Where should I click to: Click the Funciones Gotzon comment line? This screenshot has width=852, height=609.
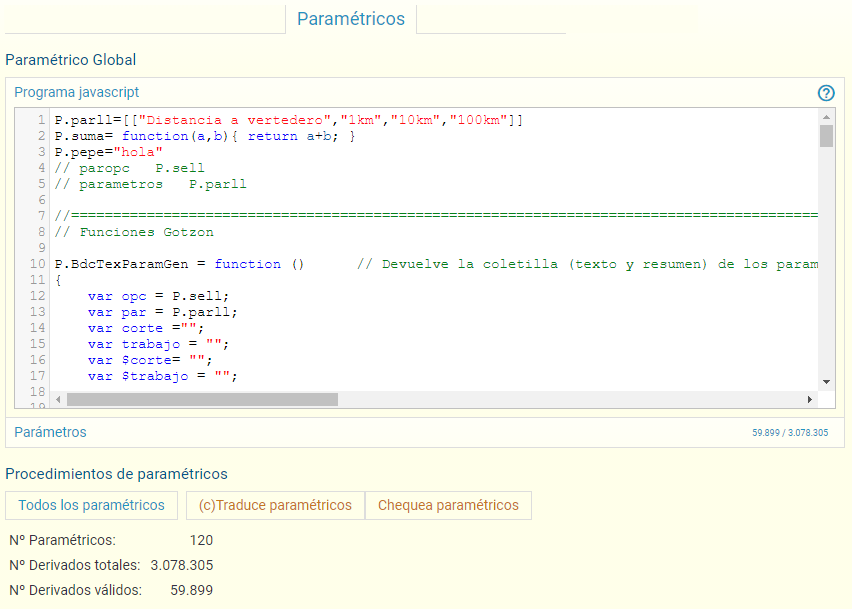tap(133, 232)
